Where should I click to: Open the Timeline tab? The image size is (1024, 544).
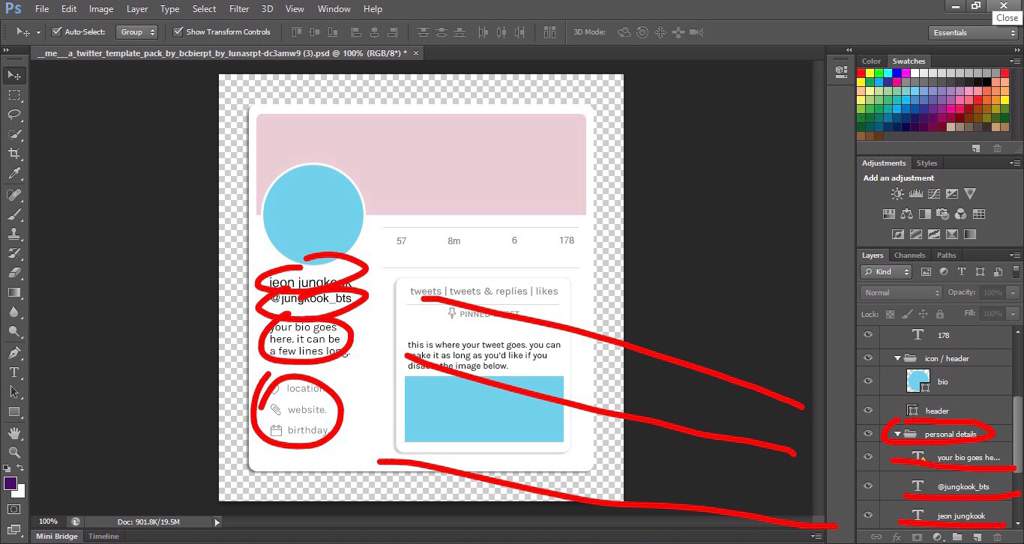[103, 536]
